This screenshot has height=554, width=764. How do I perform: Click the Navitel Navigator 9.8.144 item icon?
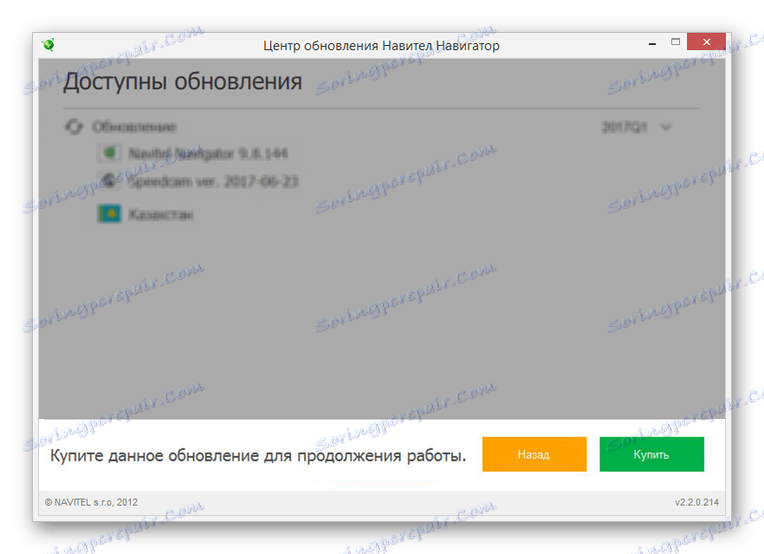pos(110,153)
